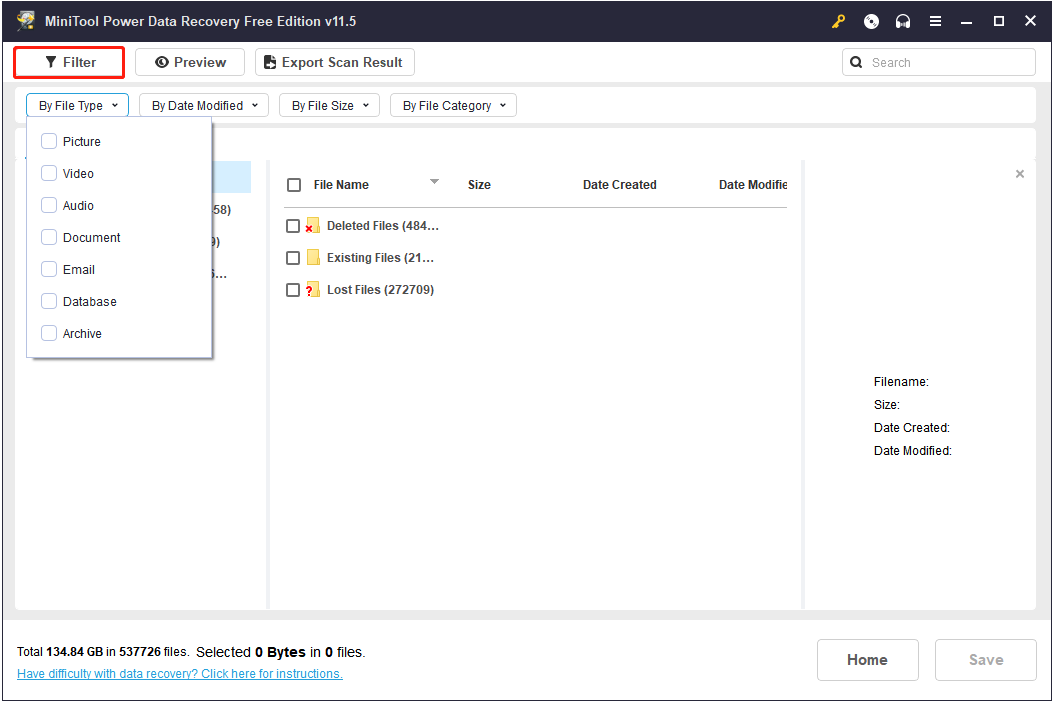Click the Lost Files folder icon
1055x704 pixels.
(x=312, y=290)
